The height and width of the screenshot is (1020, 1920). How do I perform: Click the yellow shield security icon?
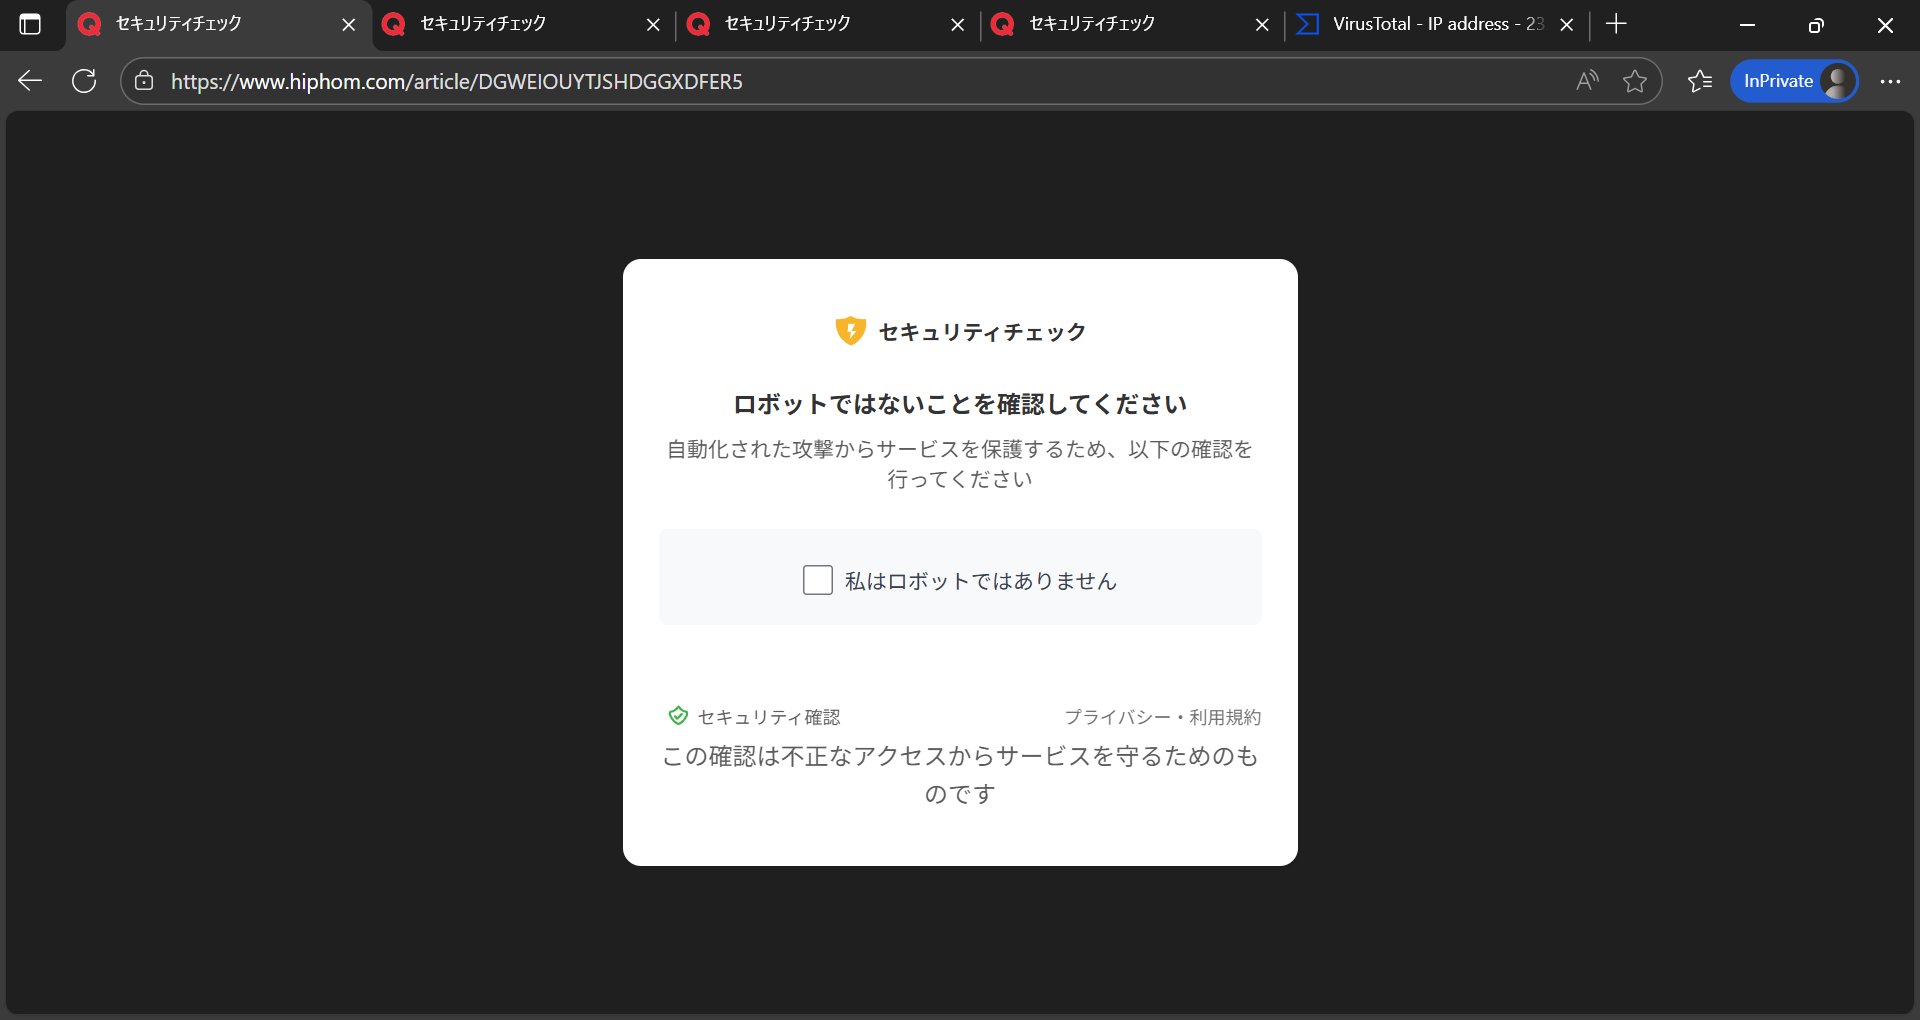[850, 330]
